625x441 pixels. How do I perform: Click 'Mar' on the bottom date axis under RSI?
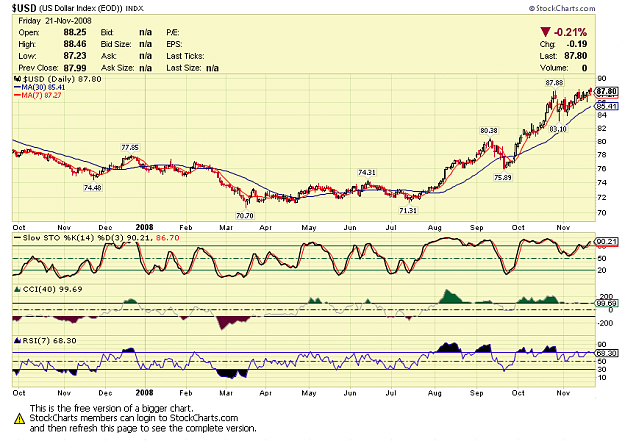pyautogui.click(x=226, y=393)
